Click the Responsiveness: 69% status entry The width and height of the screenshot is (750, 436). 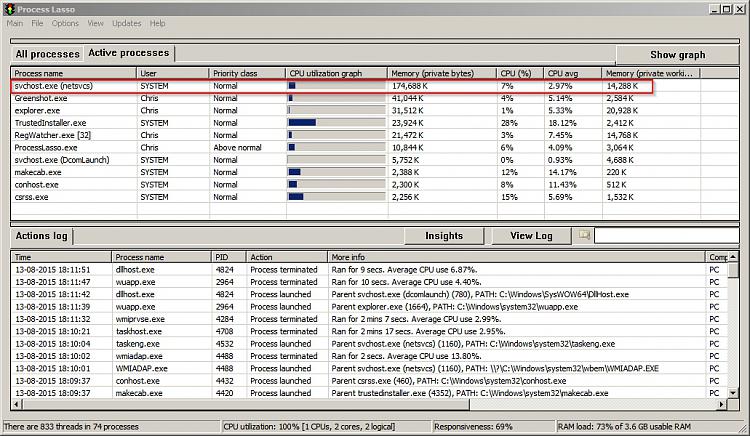coord(493,426)
